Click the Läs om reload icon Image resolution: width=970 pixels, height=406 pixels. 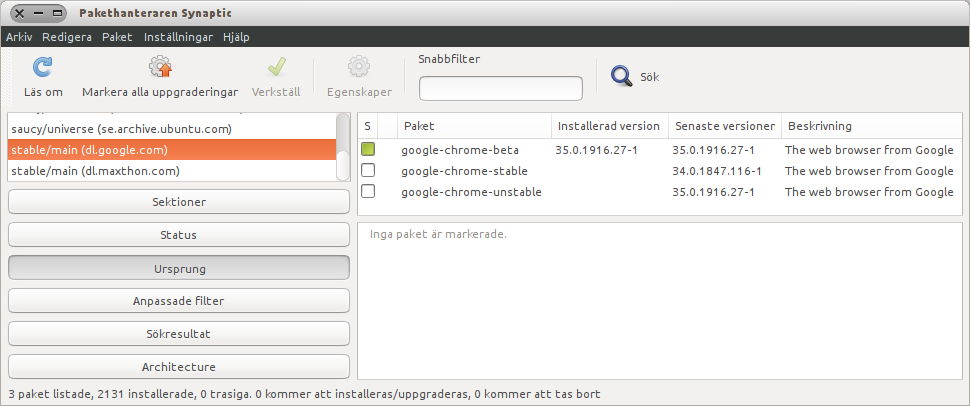click(x=43, y=67)
